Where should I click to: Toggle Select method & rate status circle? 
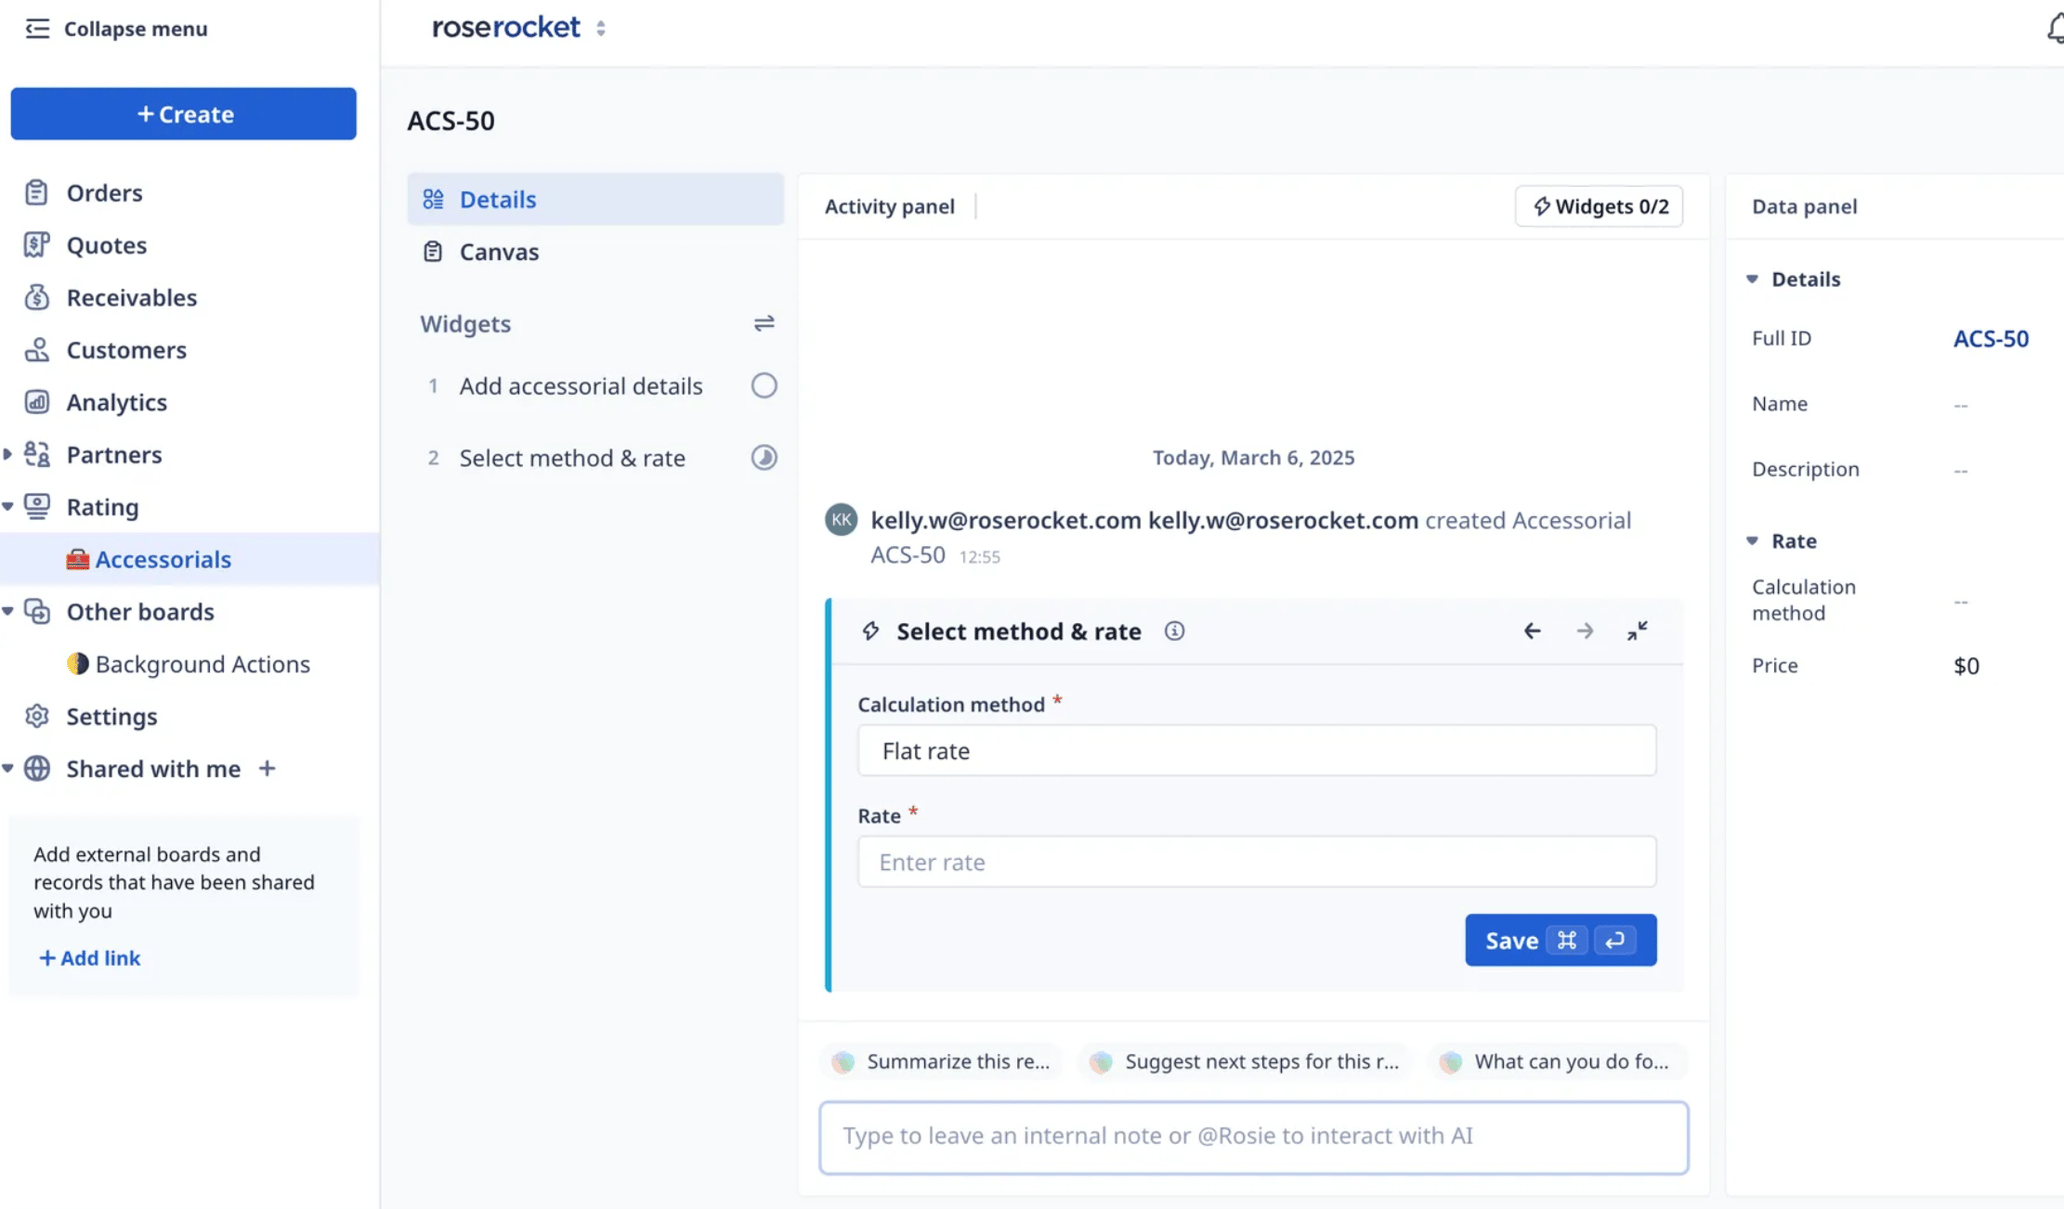point(764,458)
